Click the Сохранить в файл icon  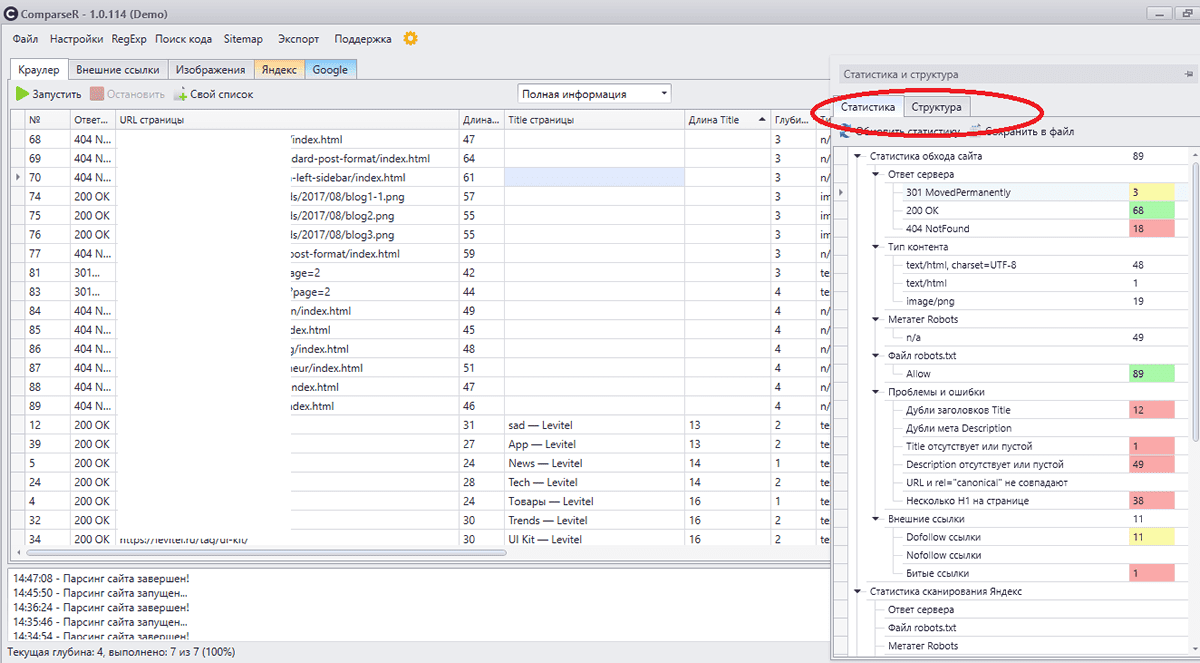pos(976,131)
